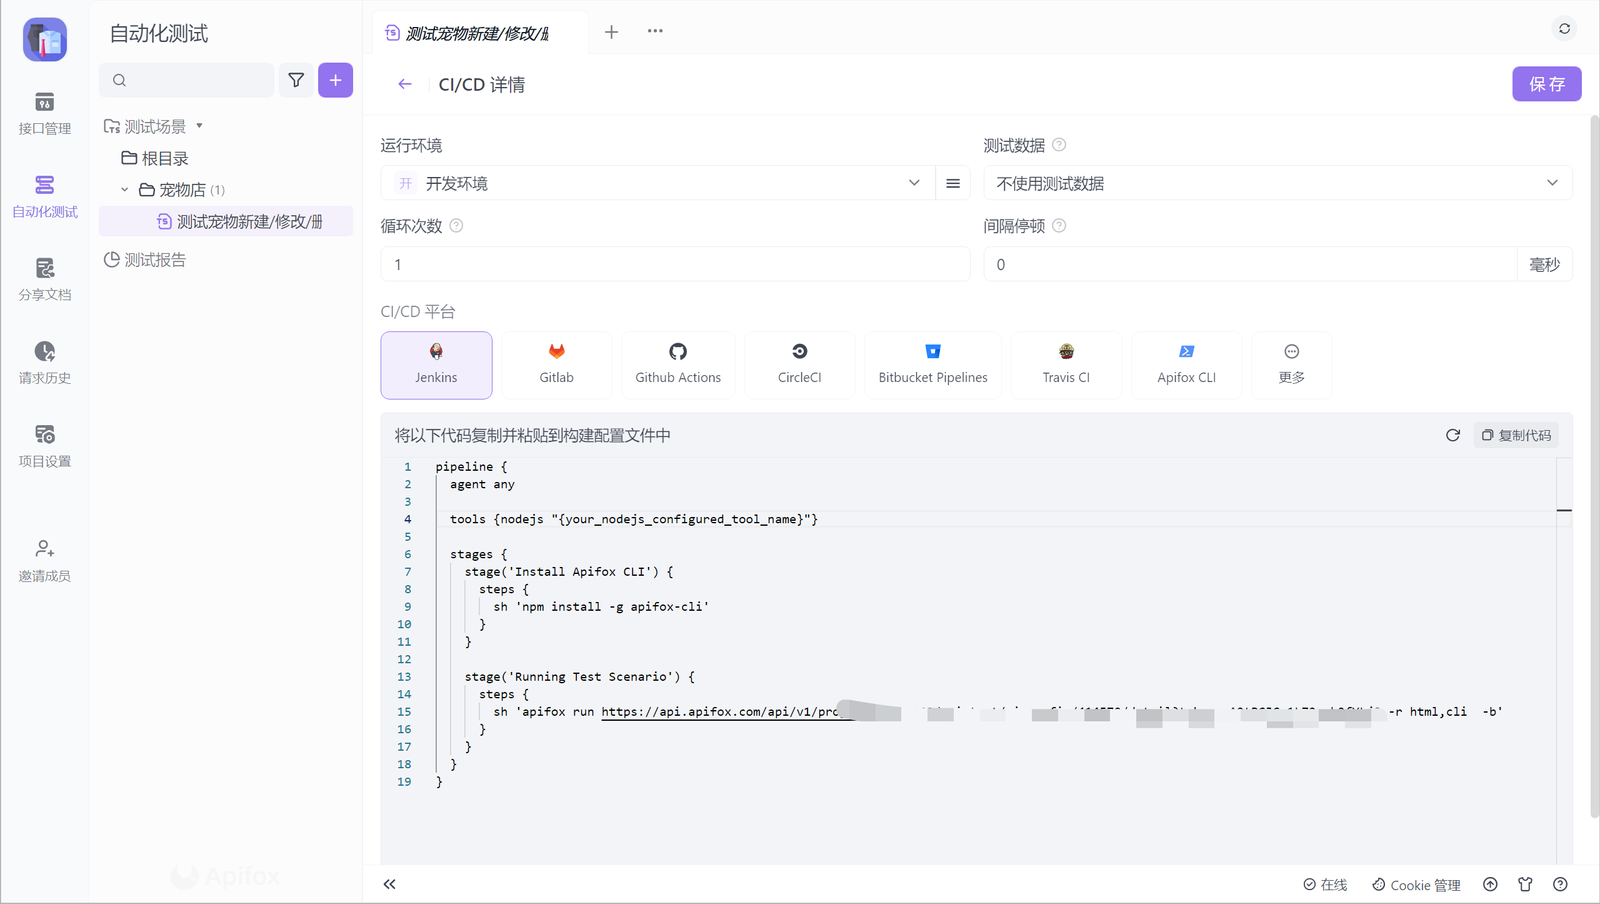Open the 运行环境 开发环境 dropdown

[658, 183]
